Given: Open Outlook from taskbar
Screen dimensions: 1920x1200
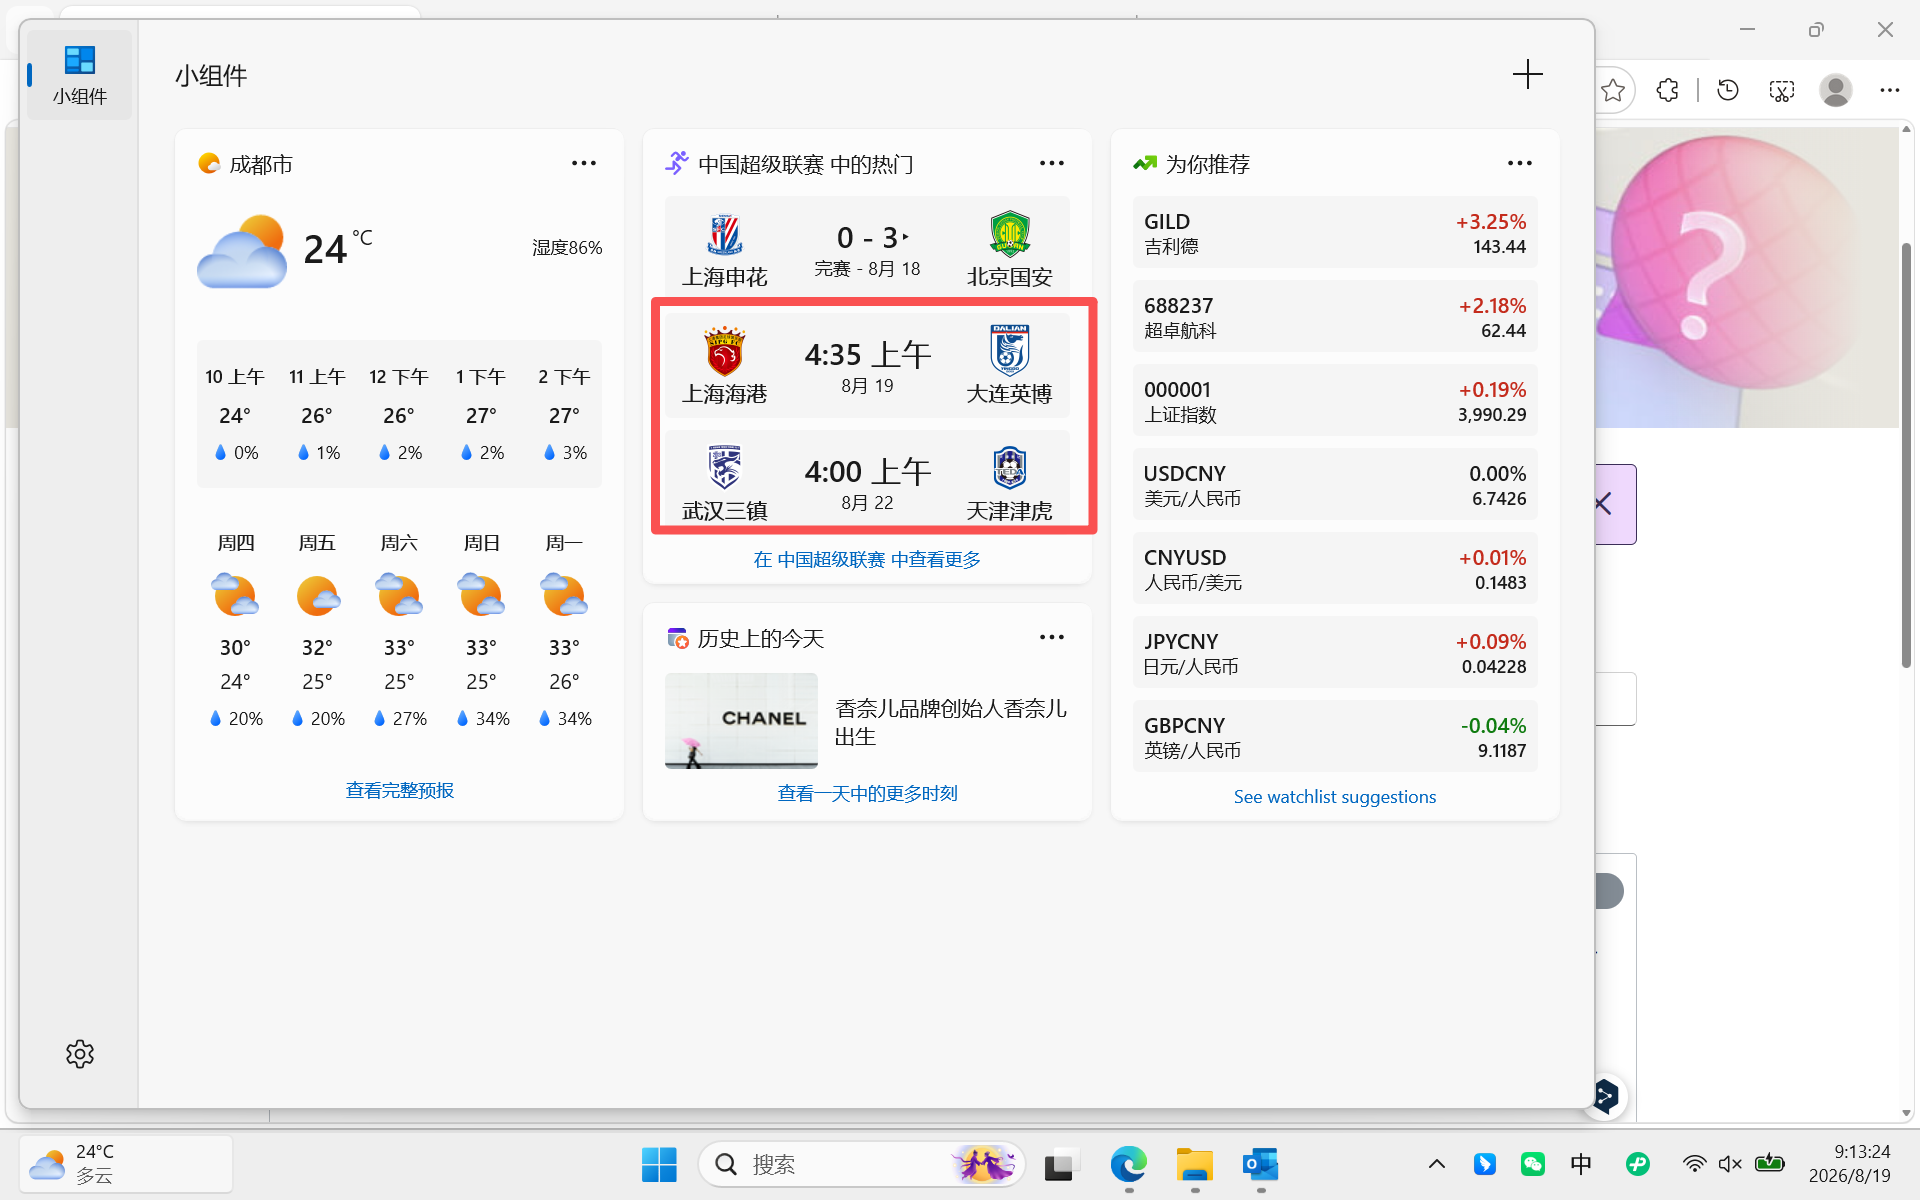Looking at the screenshot, I should click(1260, 1164).
